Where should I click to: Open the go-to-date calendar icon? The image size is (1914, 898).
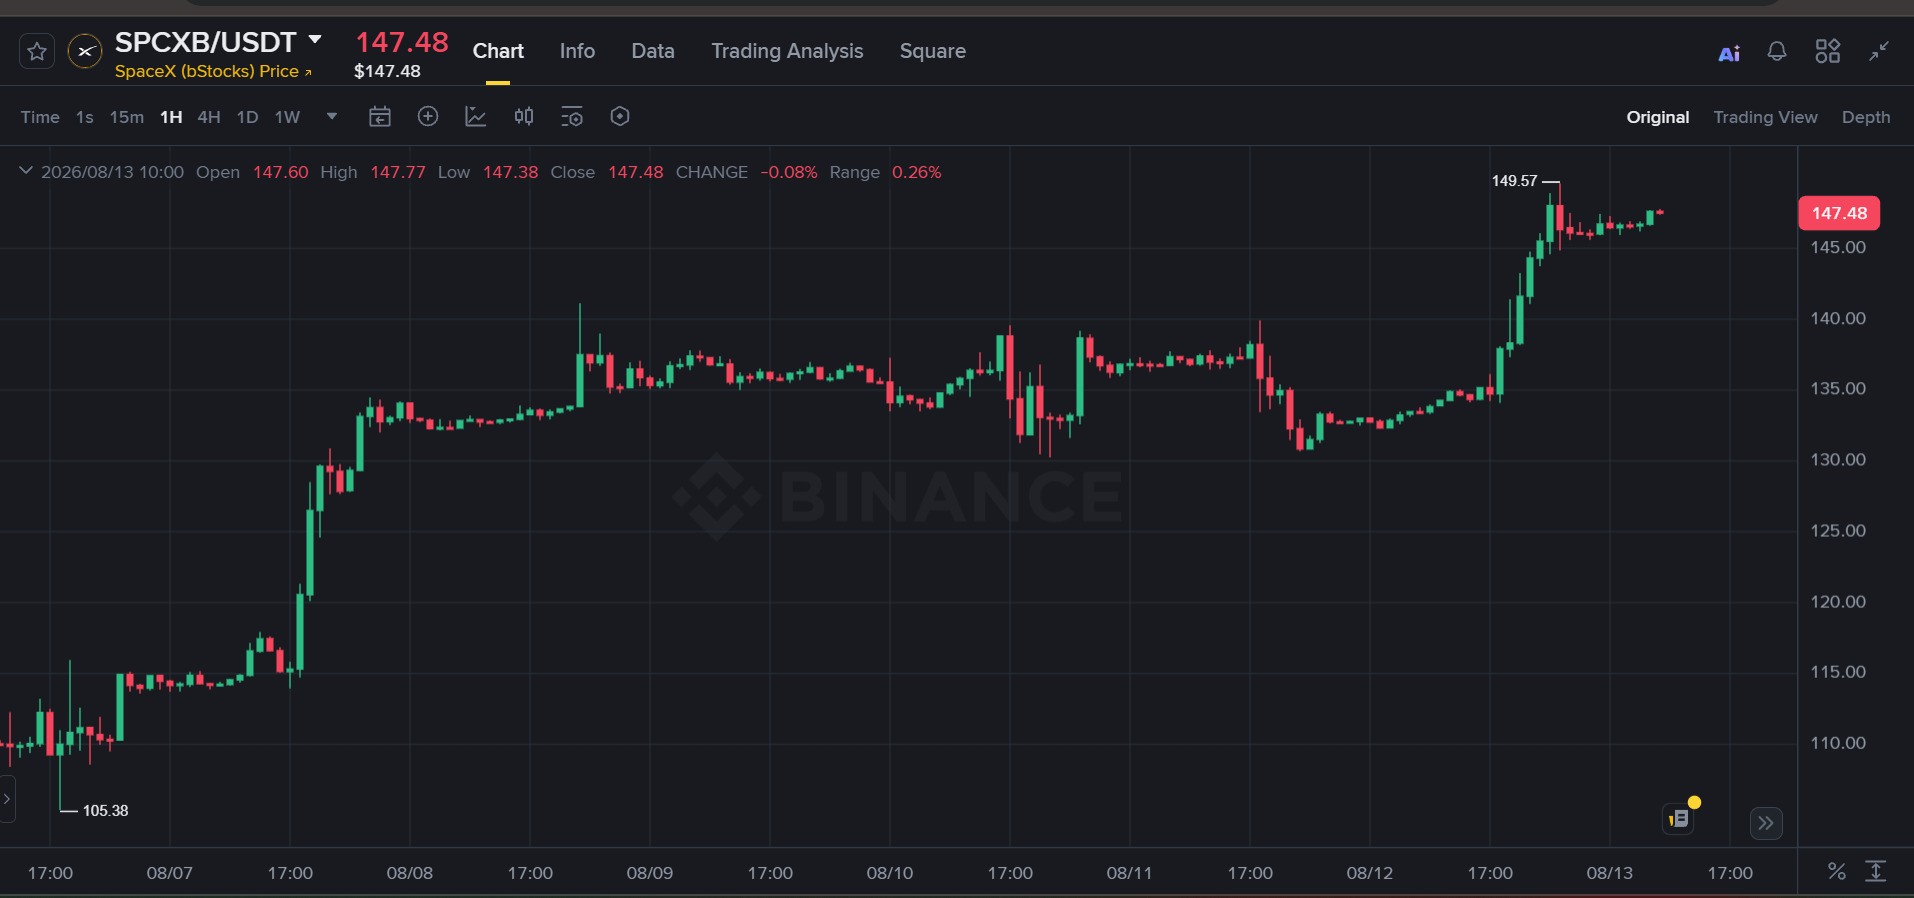pos(380,117)
